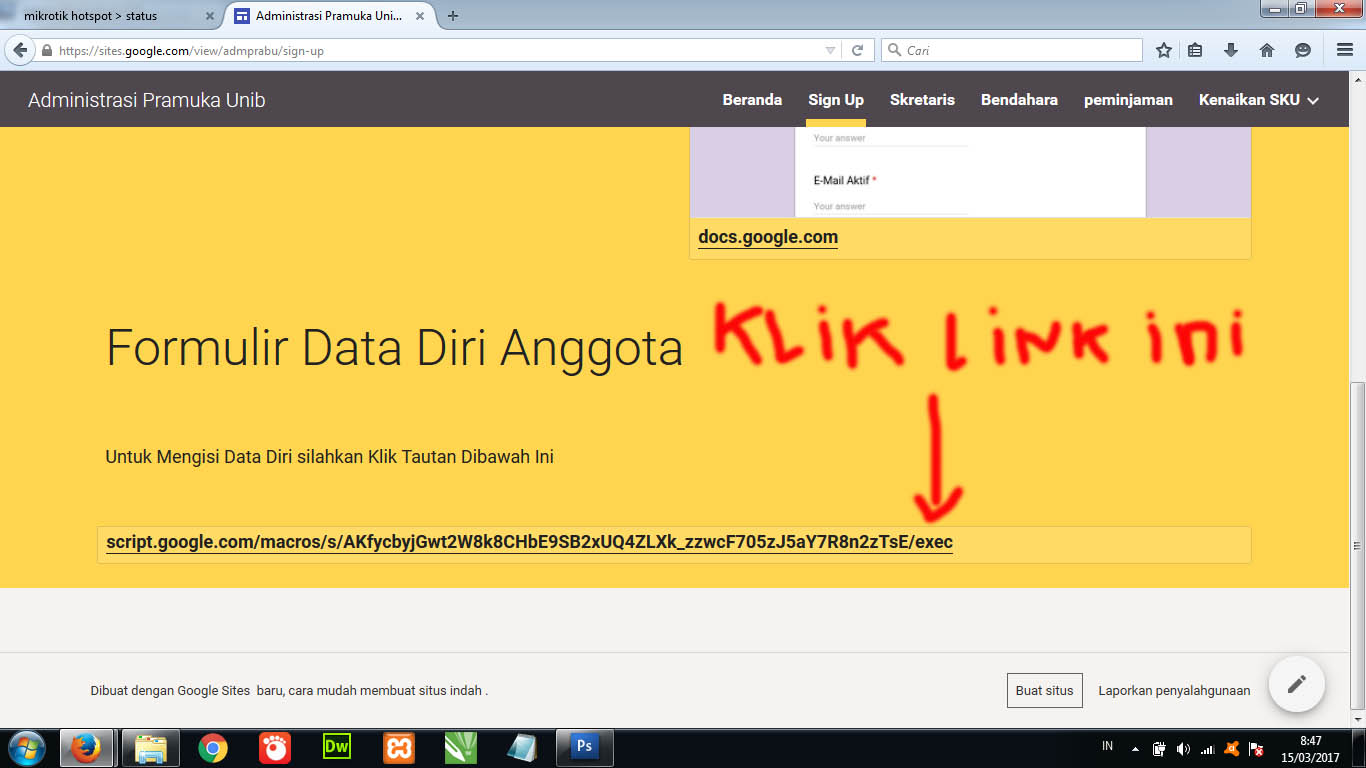1366x768 pixels.
Task: Click the script.google.com form link
Action: [x=529, y=543]
